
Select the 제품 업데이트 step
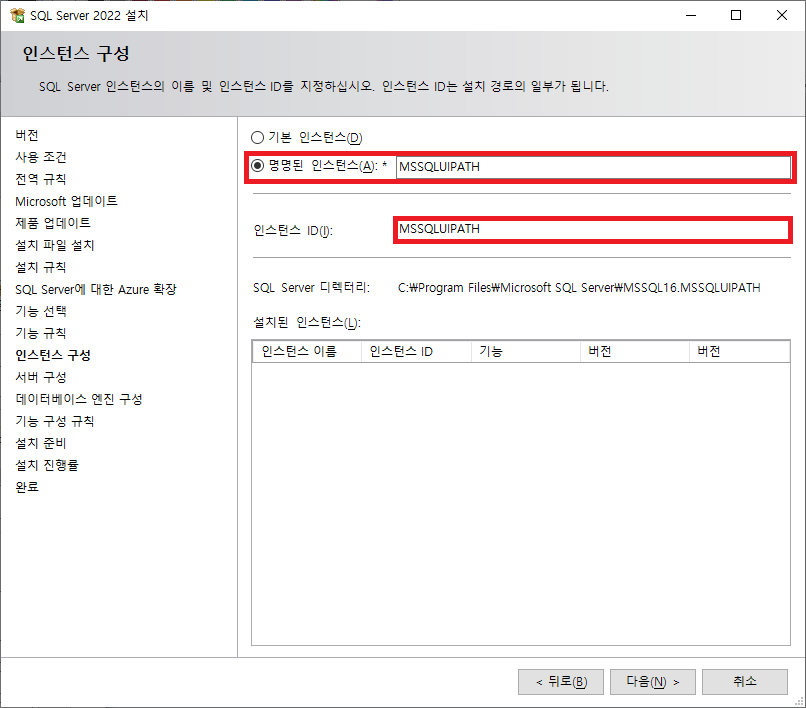[53, 223]
